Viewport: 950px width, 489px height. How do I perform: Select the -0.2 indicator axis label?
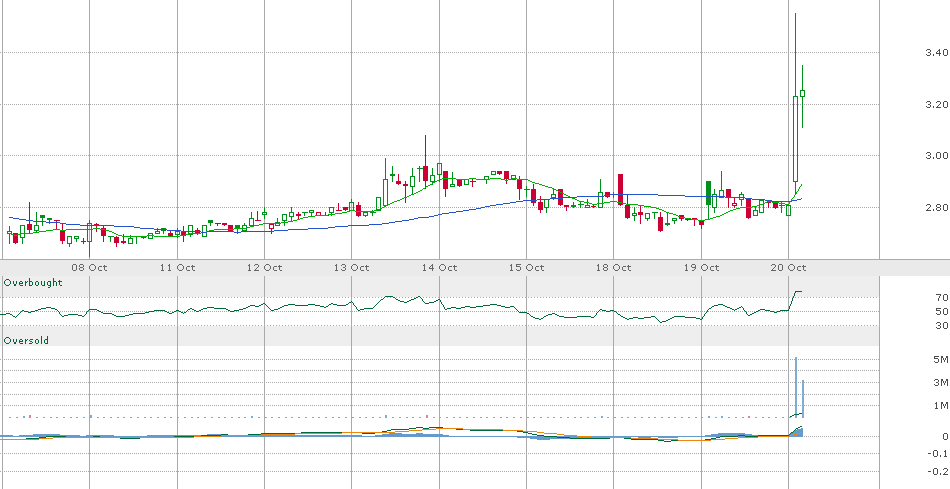[940, 471]
